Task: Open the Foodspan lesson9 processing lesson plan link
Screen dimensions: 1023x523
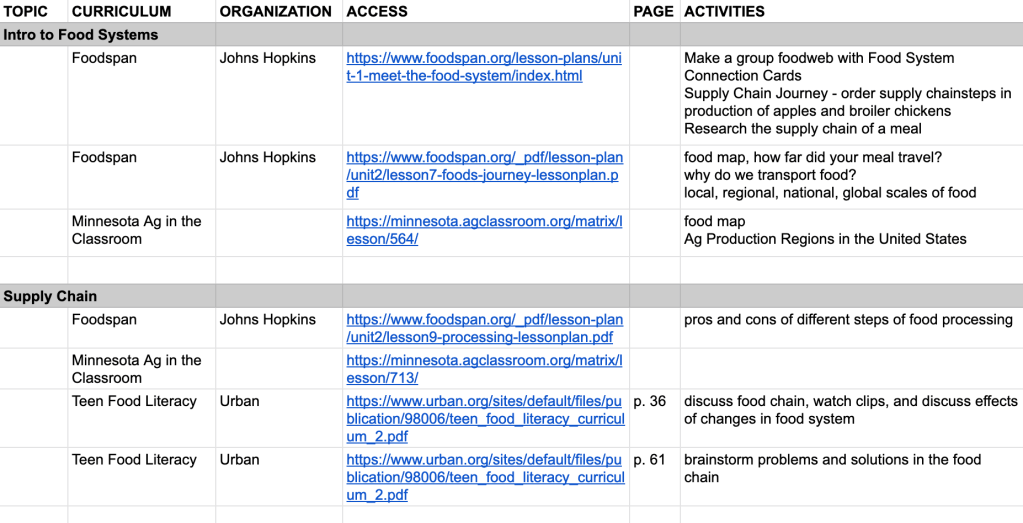Action: [x=484, y=328]
